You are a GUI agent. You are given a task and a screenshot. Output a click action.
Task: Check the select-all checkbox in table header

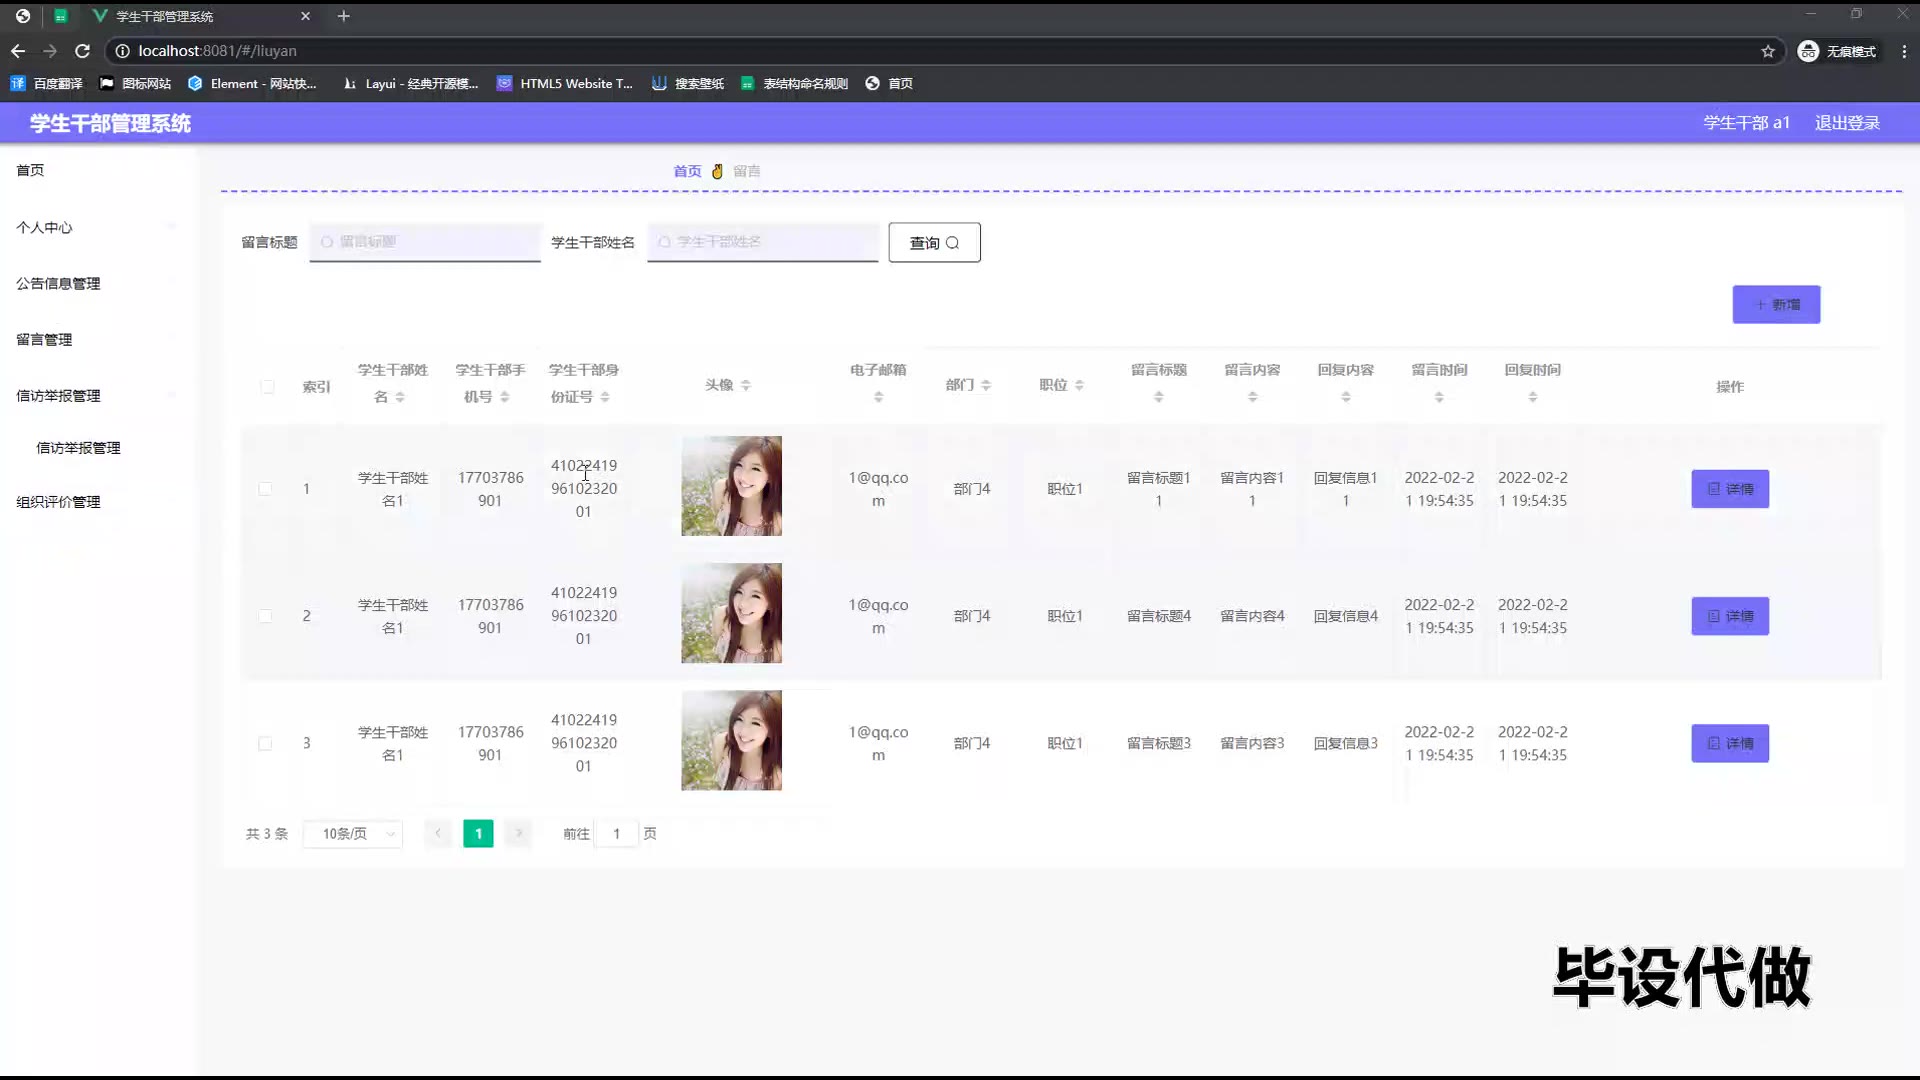267,387
